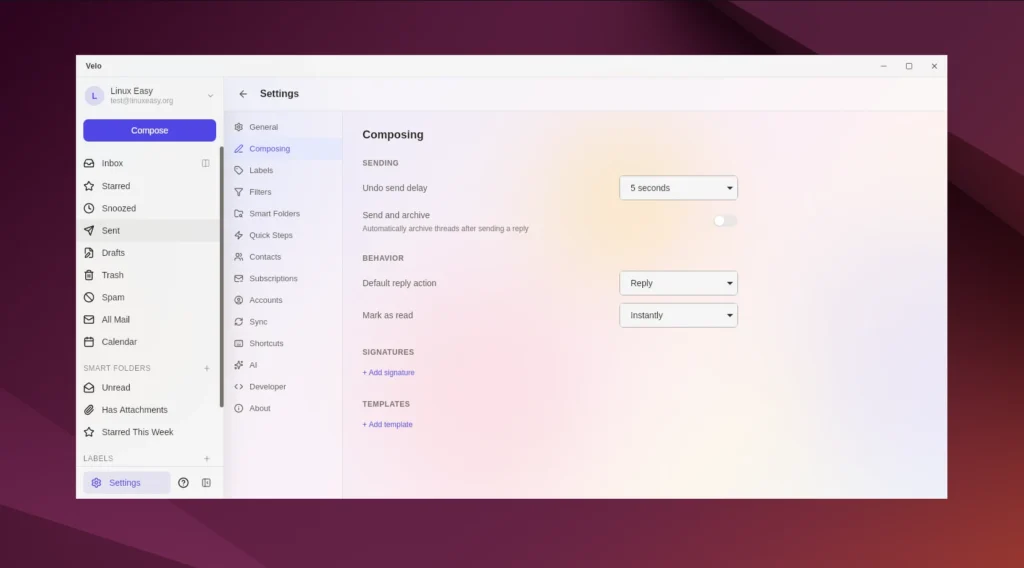This screenshot has width=1024, height=568.
Task: Click the Add template link
Action: coord(387,425)
